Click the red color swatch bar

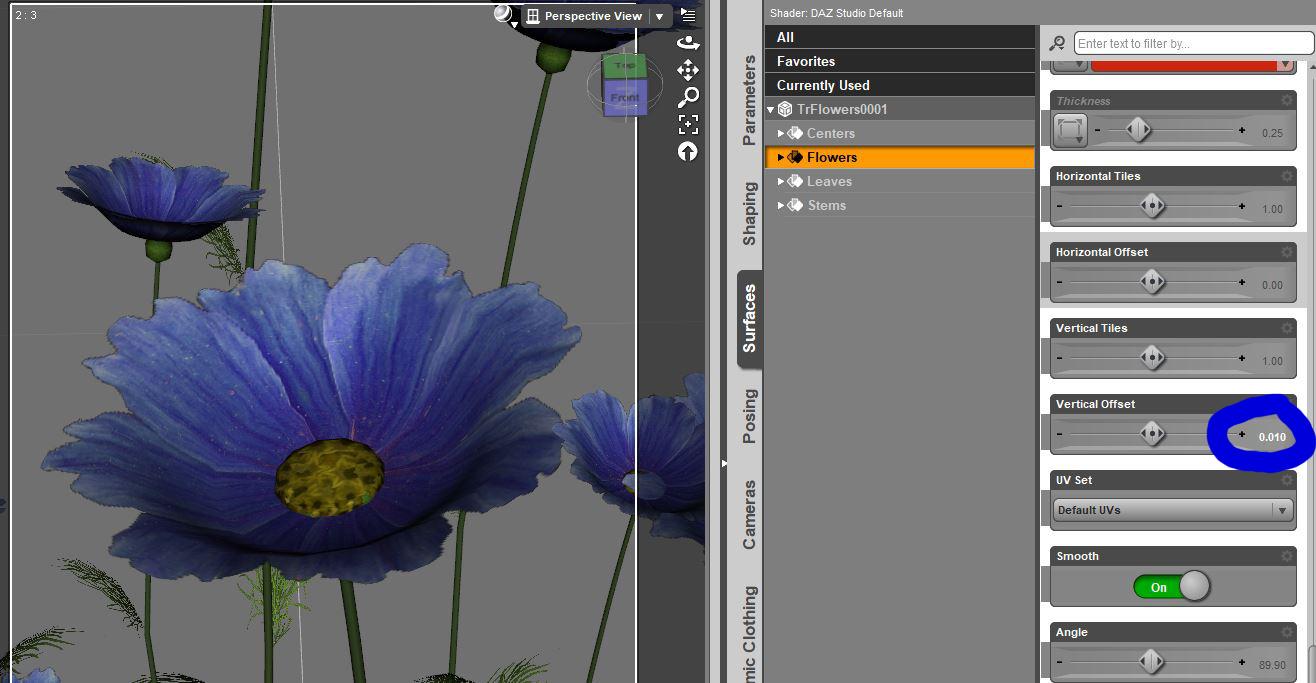click(1184, 64)
